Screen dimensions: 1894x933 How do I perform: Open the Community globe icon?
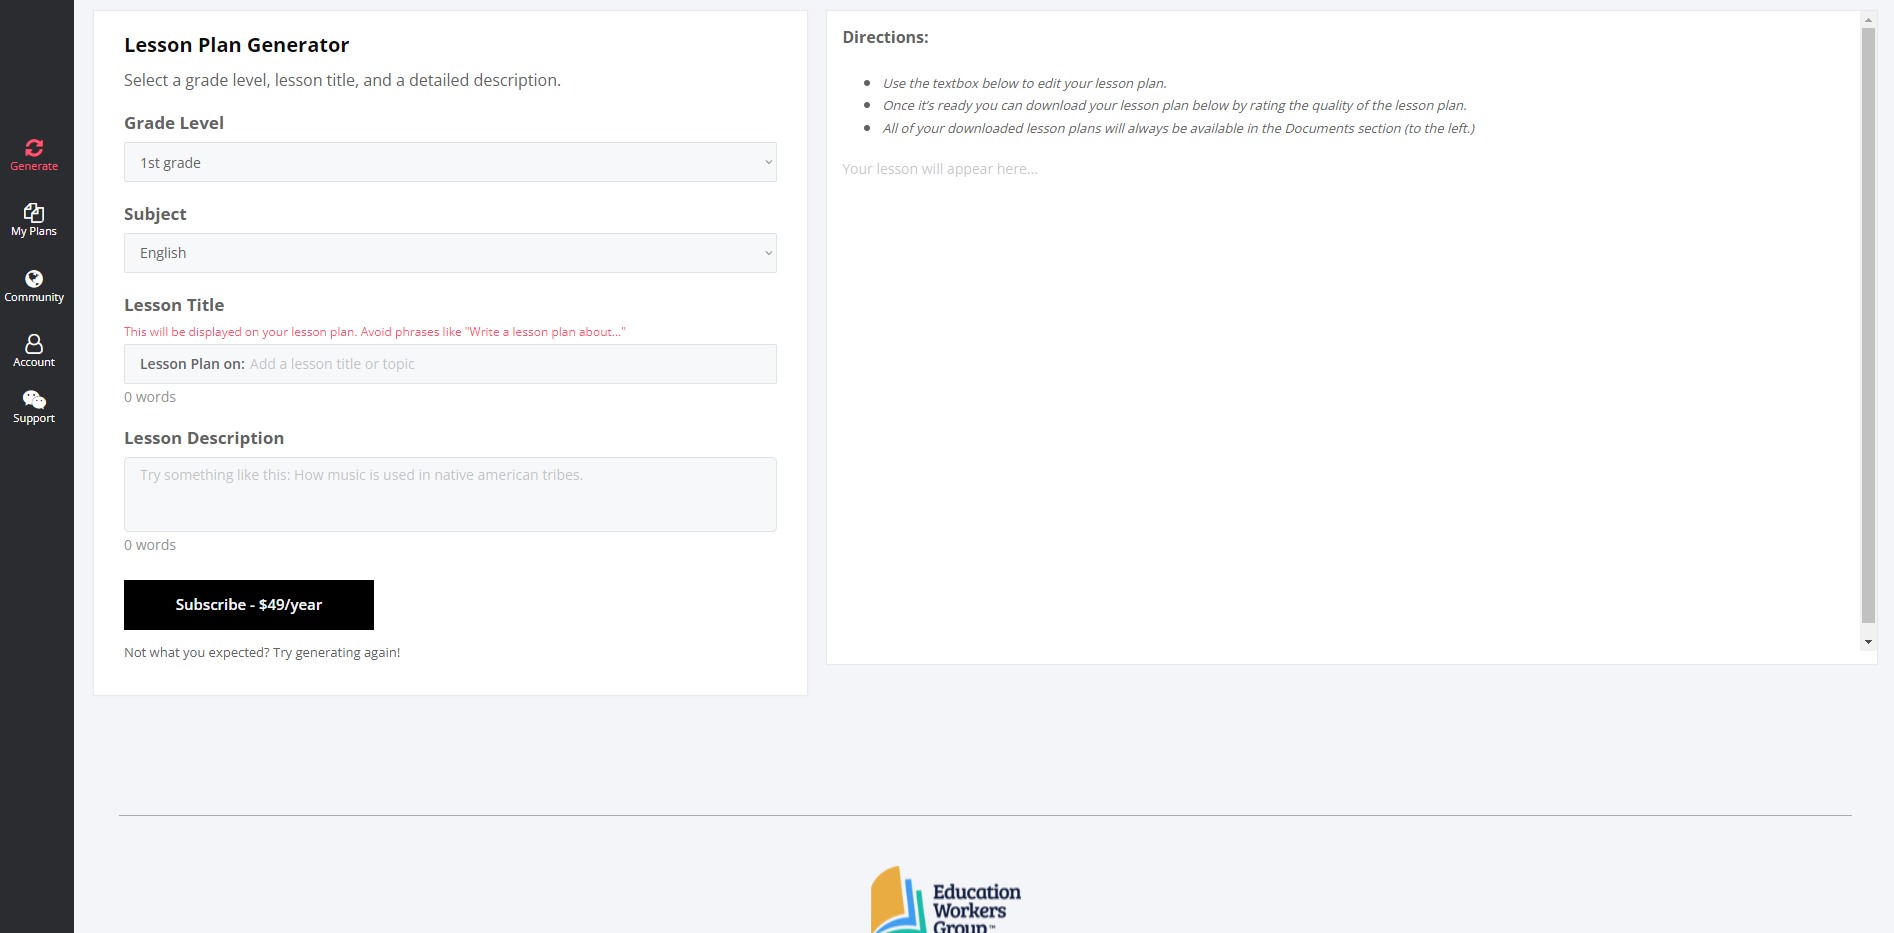[x=34, y=279]
